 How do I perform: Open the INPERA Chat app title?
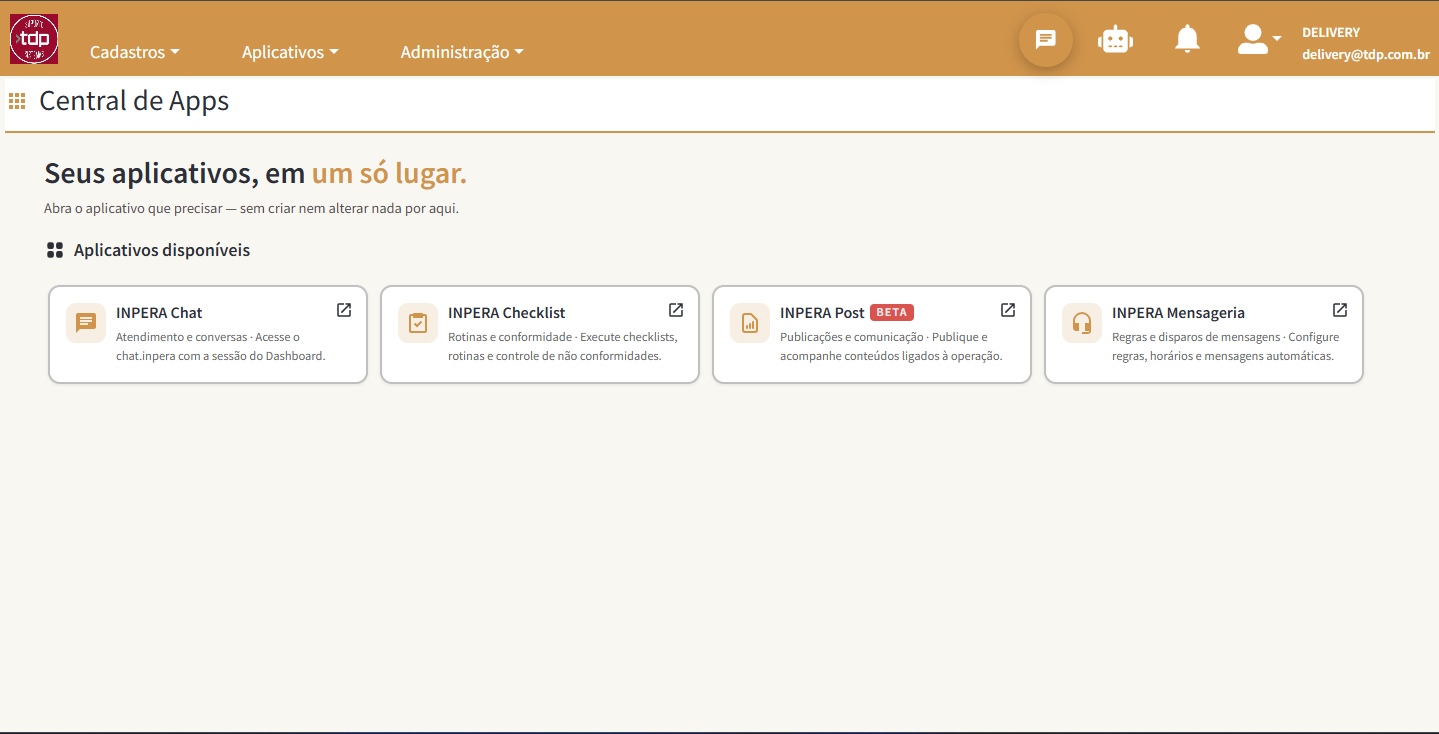[159, 313]
